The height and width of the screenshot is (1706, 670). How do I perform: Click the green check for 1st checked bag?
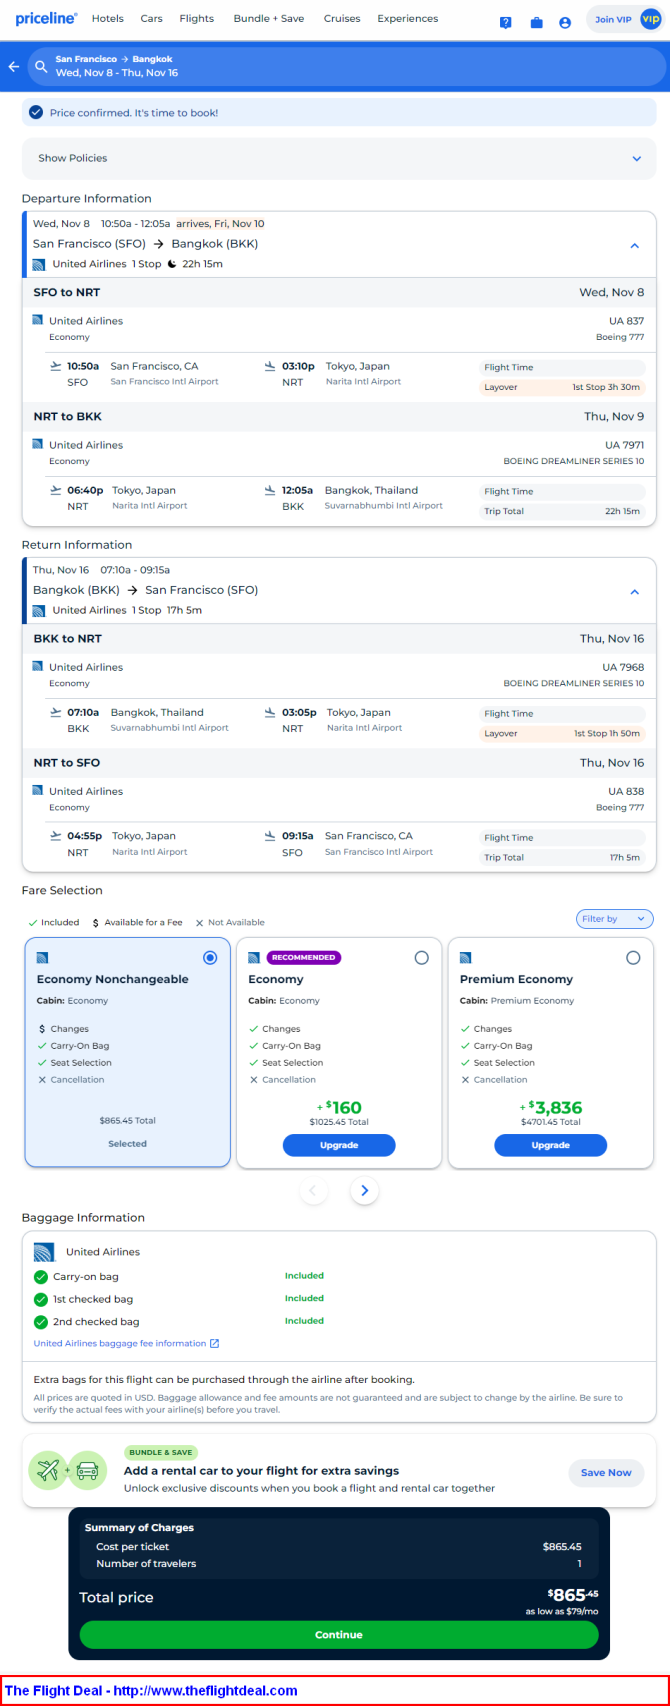tap(41, 1299)
